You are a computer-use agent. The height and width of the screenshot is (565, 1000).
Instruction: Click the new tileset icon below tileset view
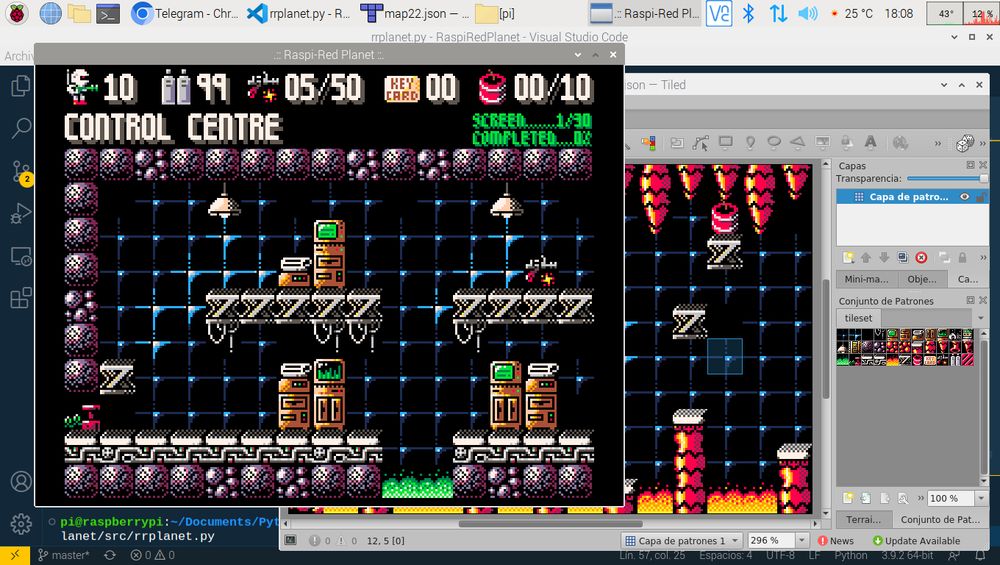848,498
